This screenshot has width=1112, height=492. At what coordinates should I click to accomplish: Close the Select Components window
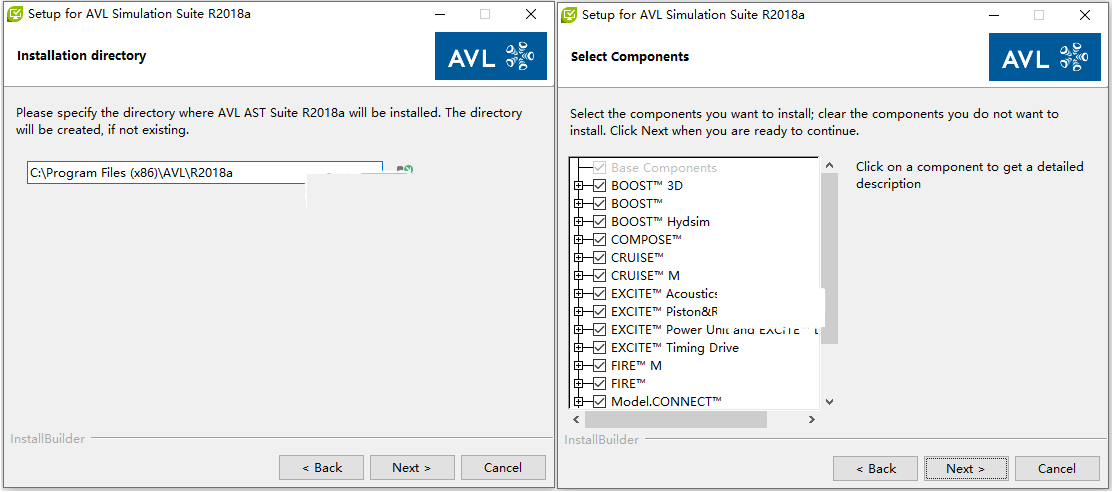pos(1085,14)
